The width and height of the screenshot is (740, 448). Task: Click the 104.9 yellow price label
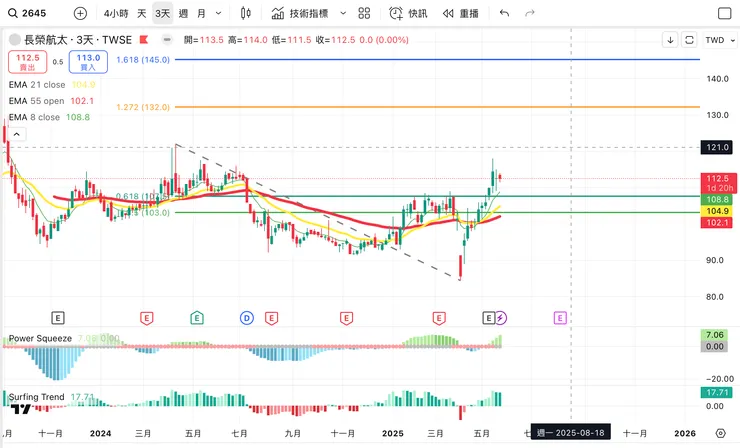(x=716, y=211)
